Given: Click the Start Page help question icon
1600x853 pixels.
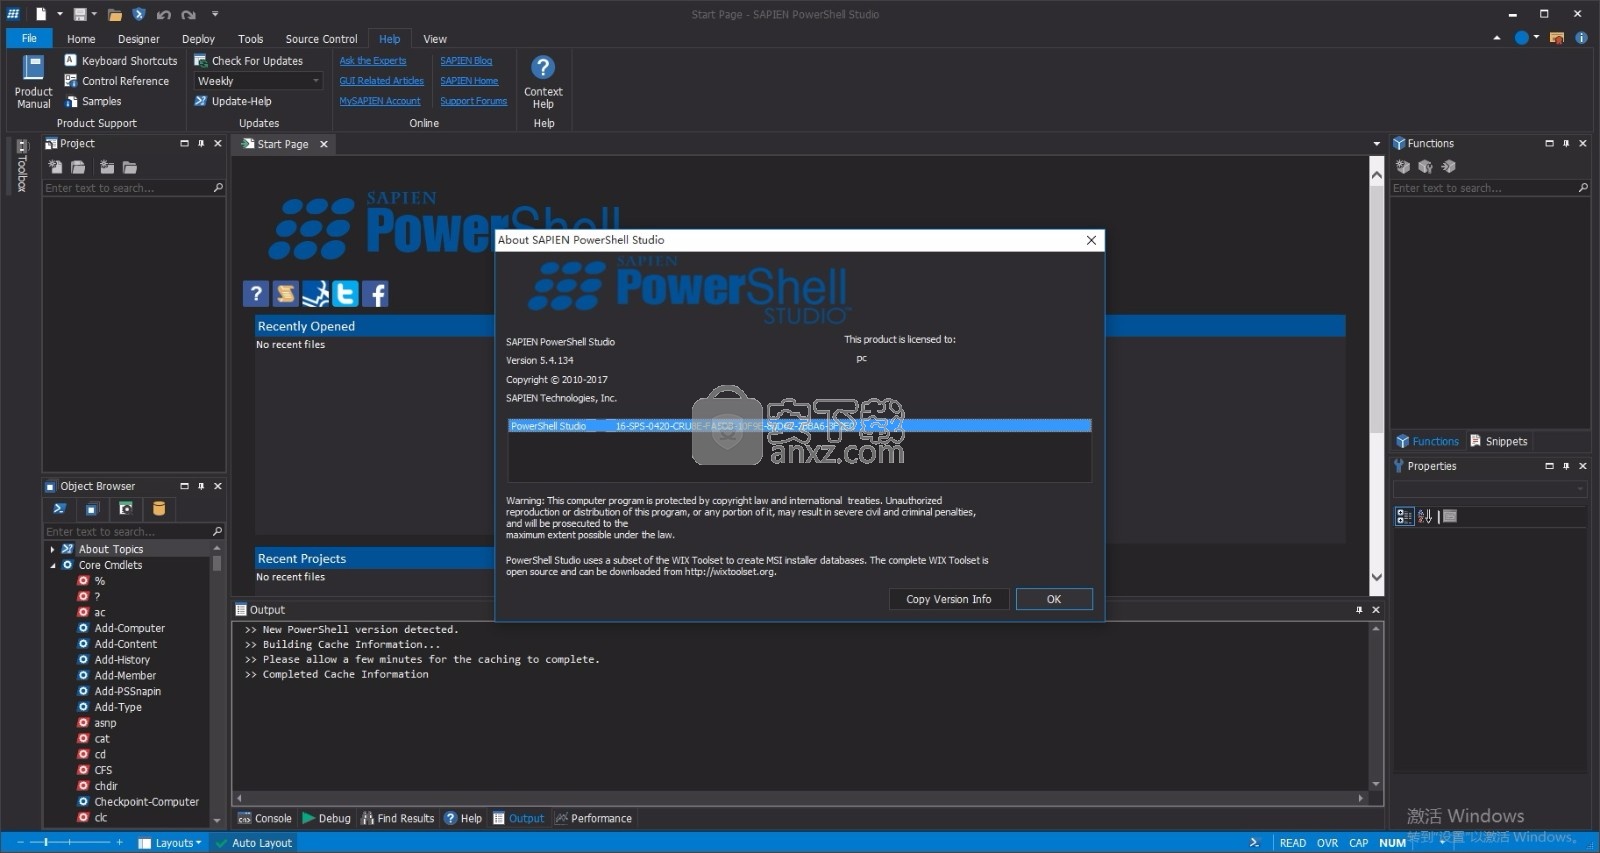Looking at the screenshot, I should (256, 293).
